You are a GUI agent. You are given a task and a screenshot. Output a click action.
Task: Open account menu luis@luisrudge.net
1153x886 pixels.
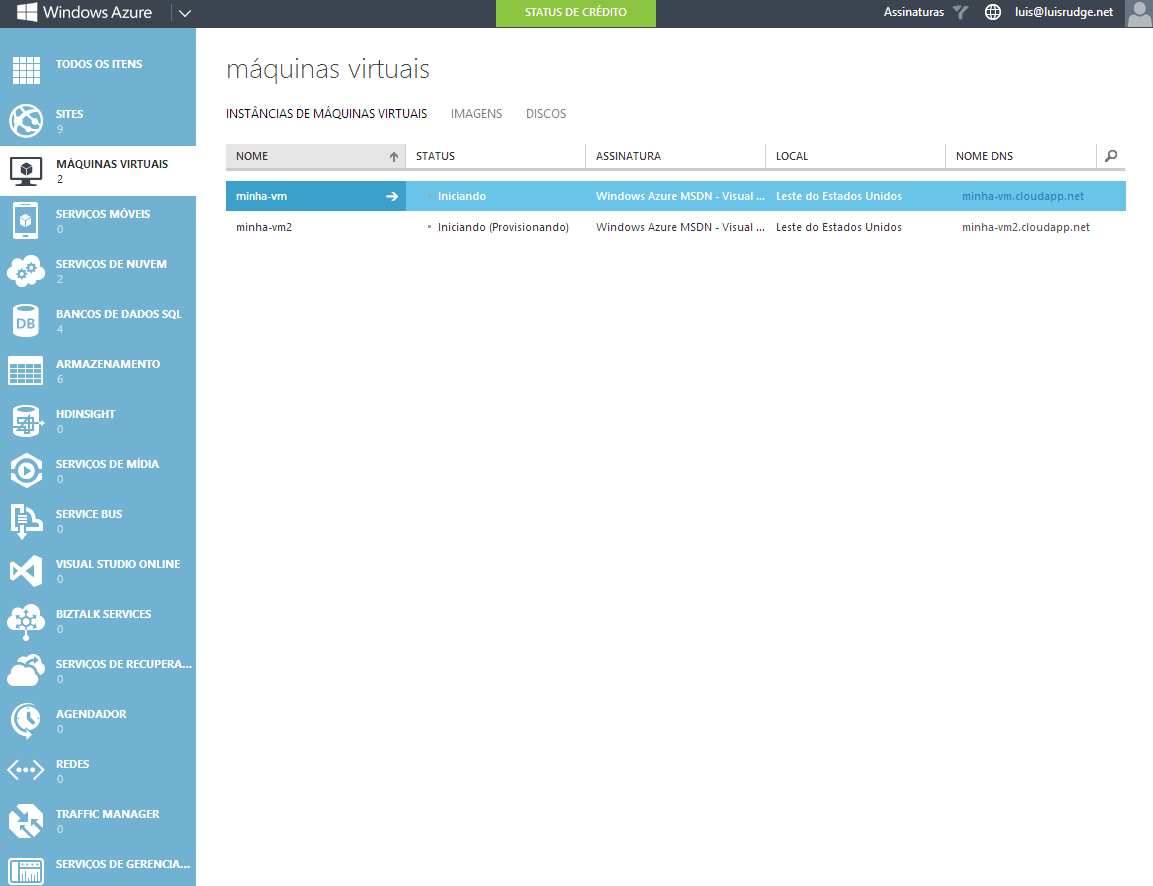pos(1063,12)
